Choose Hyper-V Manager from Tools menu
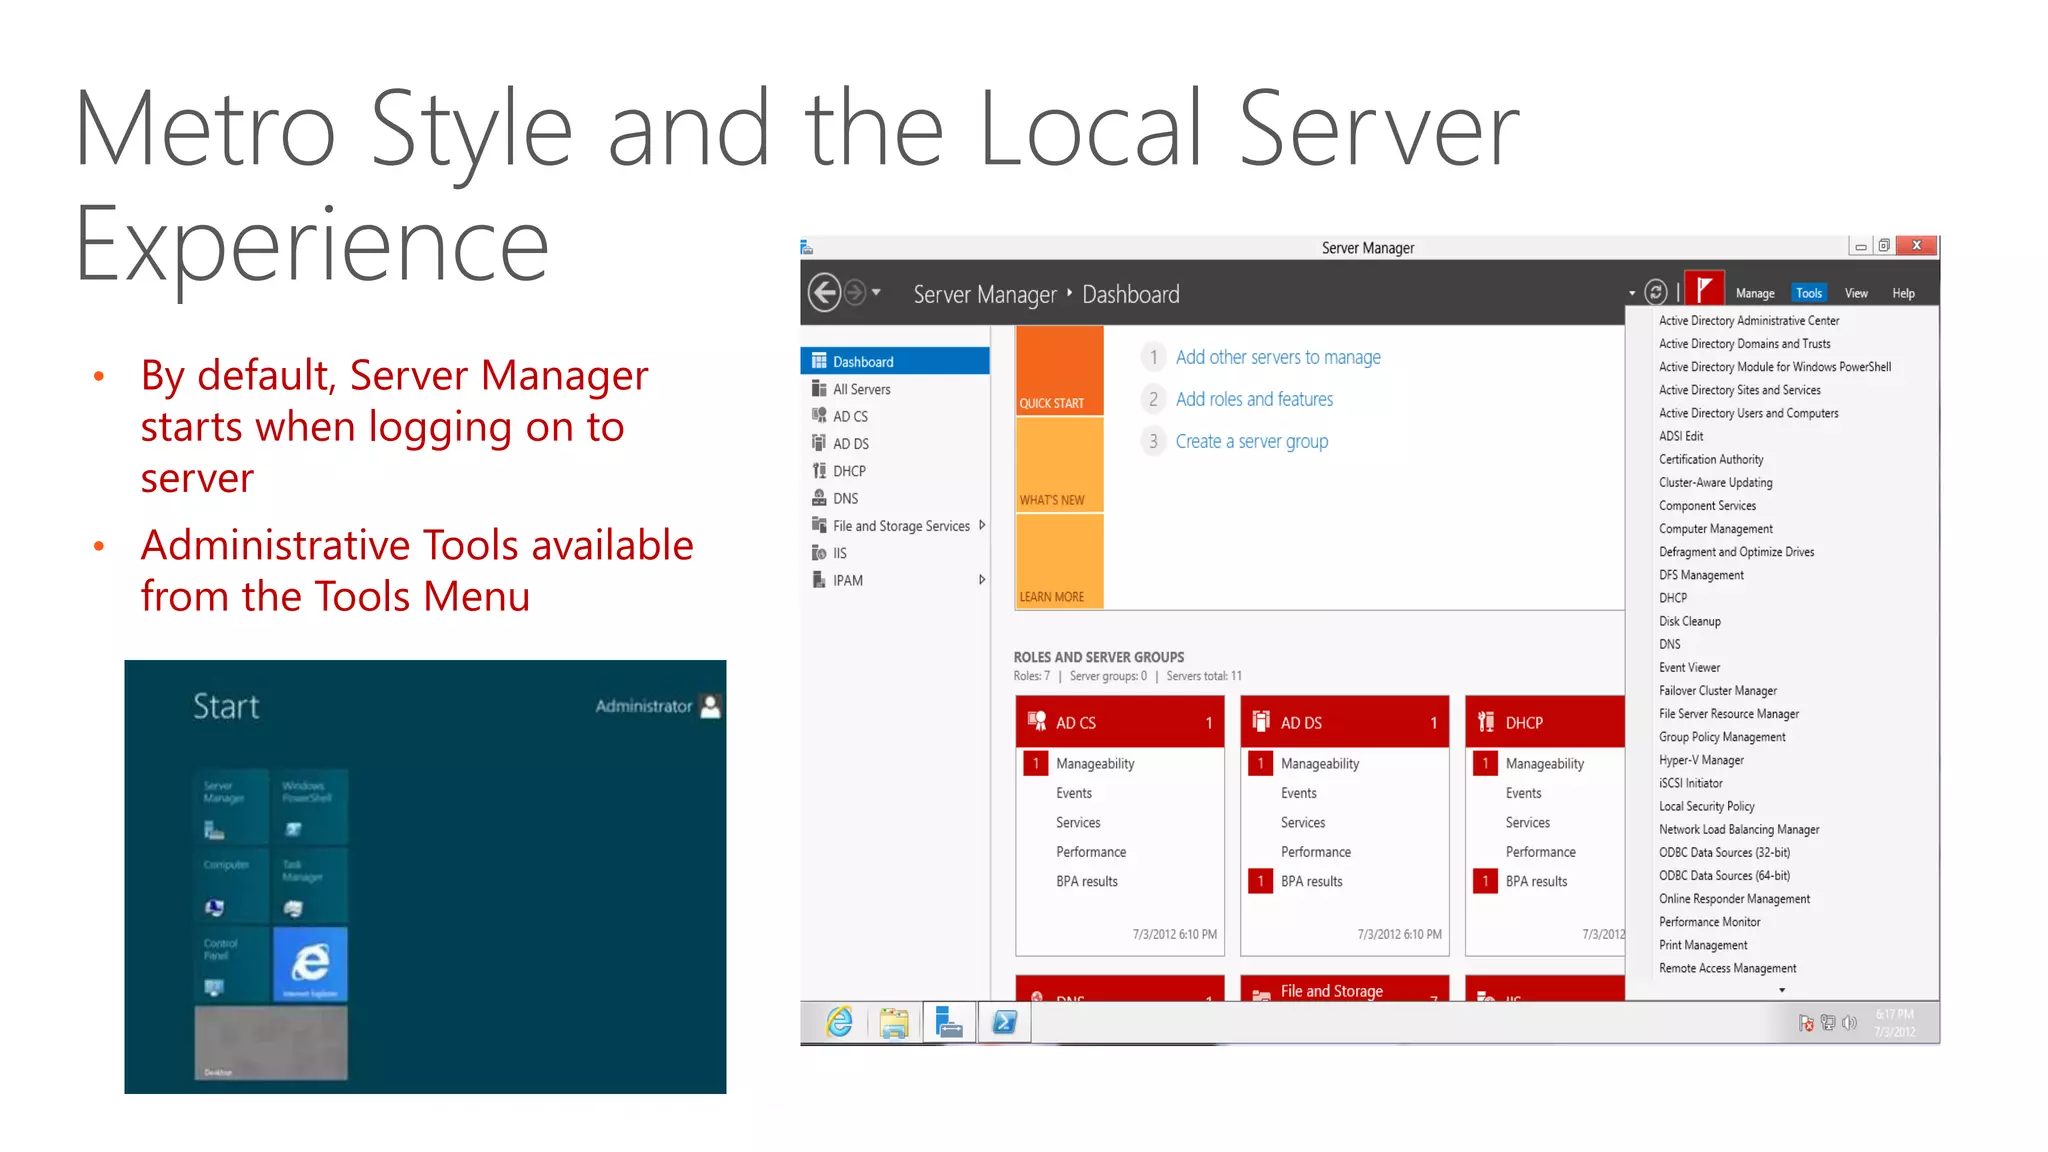2048x1152 pixels. click(1701, 760)
